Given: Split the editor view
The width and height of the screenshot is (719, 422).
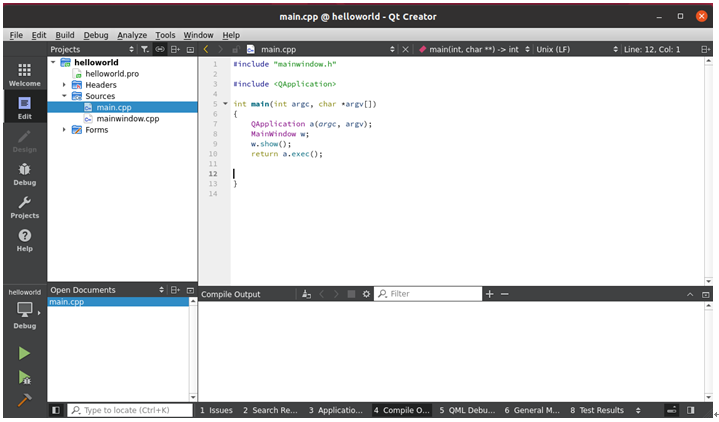Looking at the screenshot, I should (x=705, y=49).
